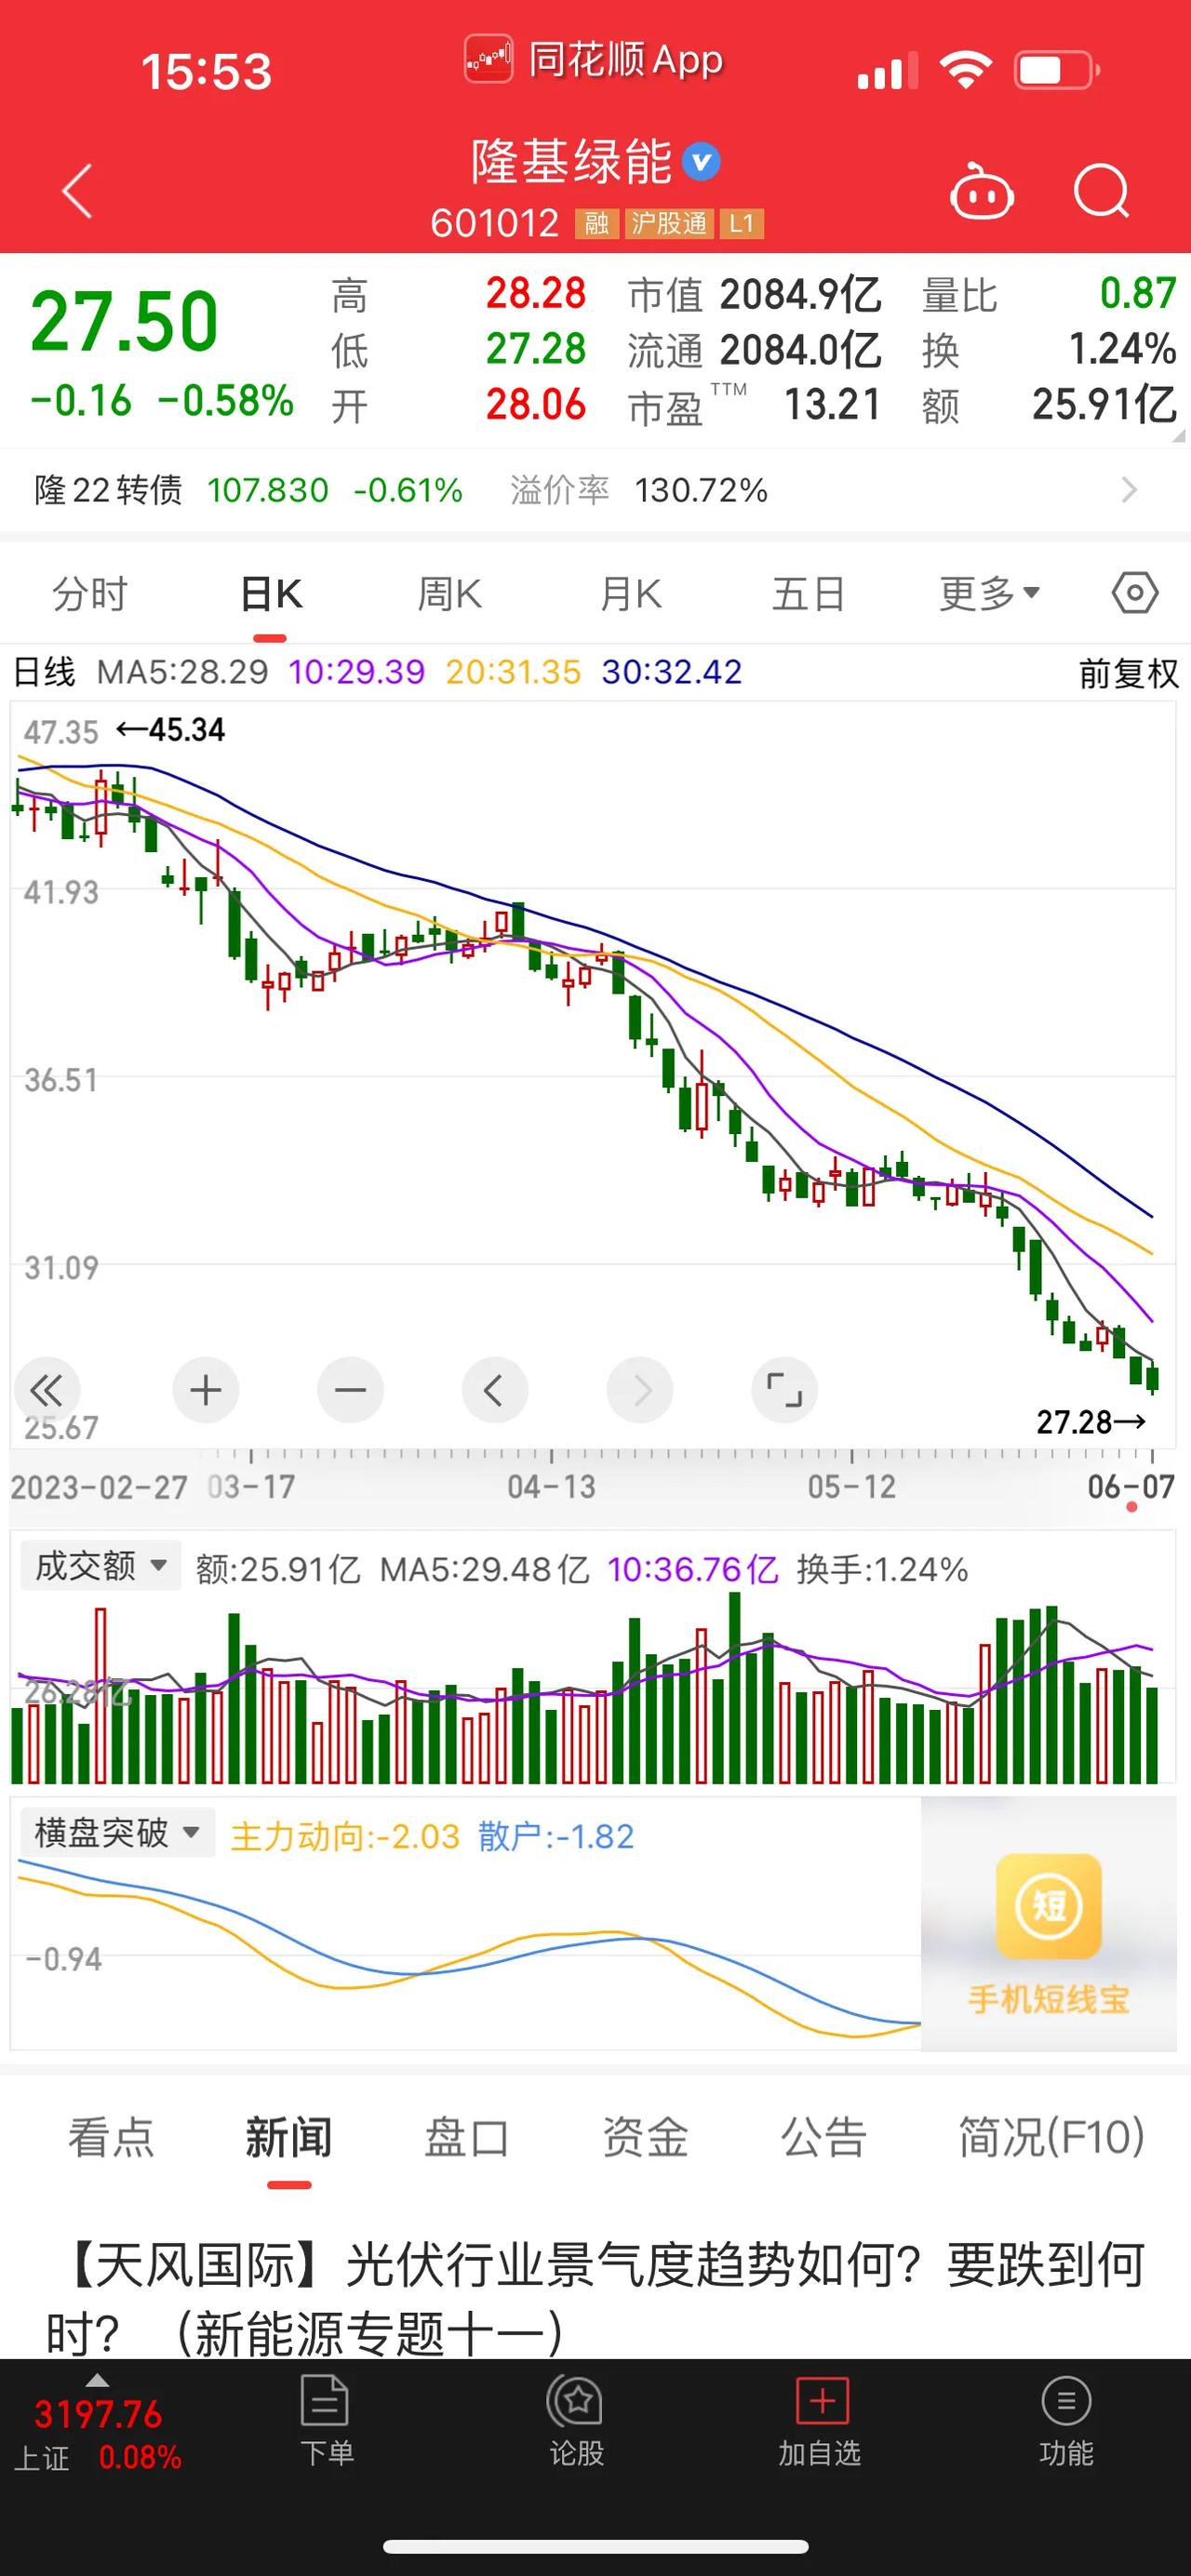
Task: Tap the 45.34 high price label
Action: click(x=171, y=730)
